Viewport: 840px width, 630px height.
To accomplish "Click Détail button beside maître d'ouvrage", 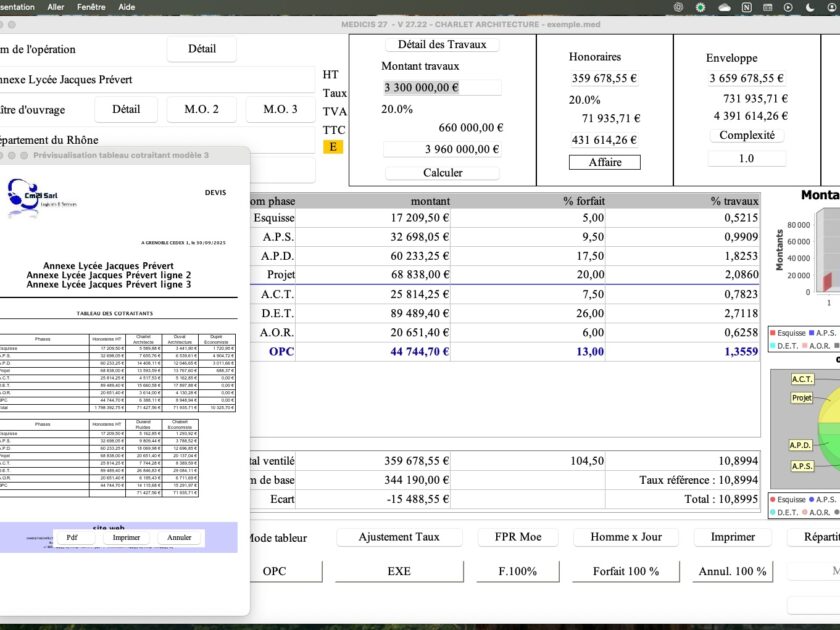I will point(126,109).
